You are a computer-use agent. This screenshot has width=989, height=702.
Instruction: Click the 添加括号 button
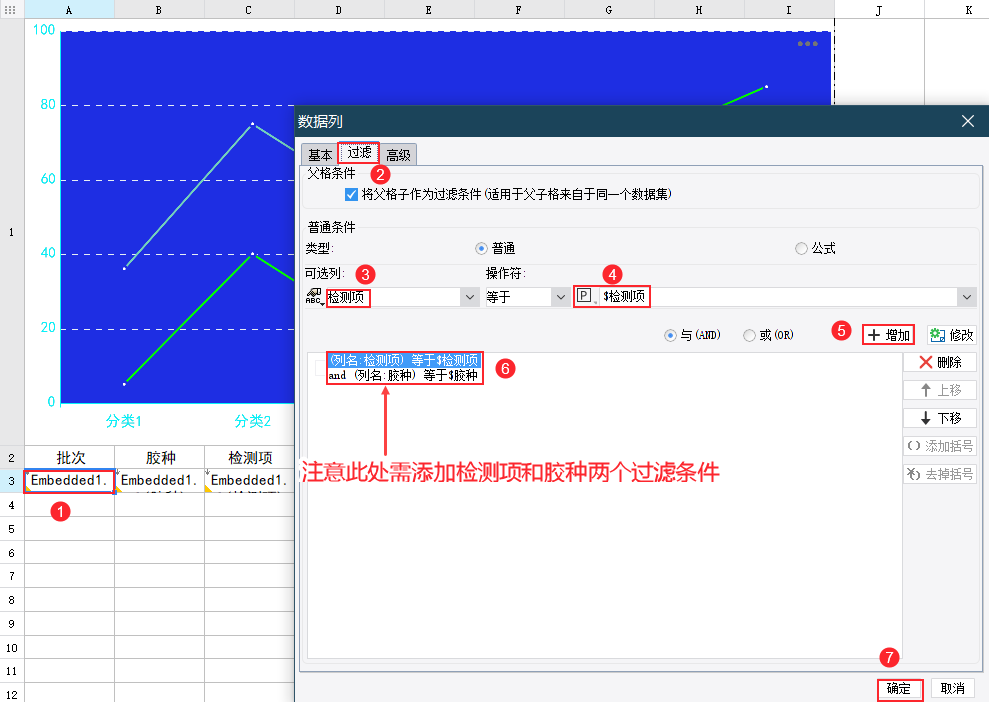(940, 446)
